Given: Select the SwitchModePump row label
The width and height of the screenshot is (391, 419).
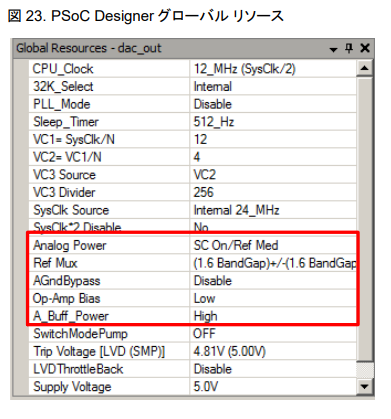Looking at the screenshot, I should [80, 334].
